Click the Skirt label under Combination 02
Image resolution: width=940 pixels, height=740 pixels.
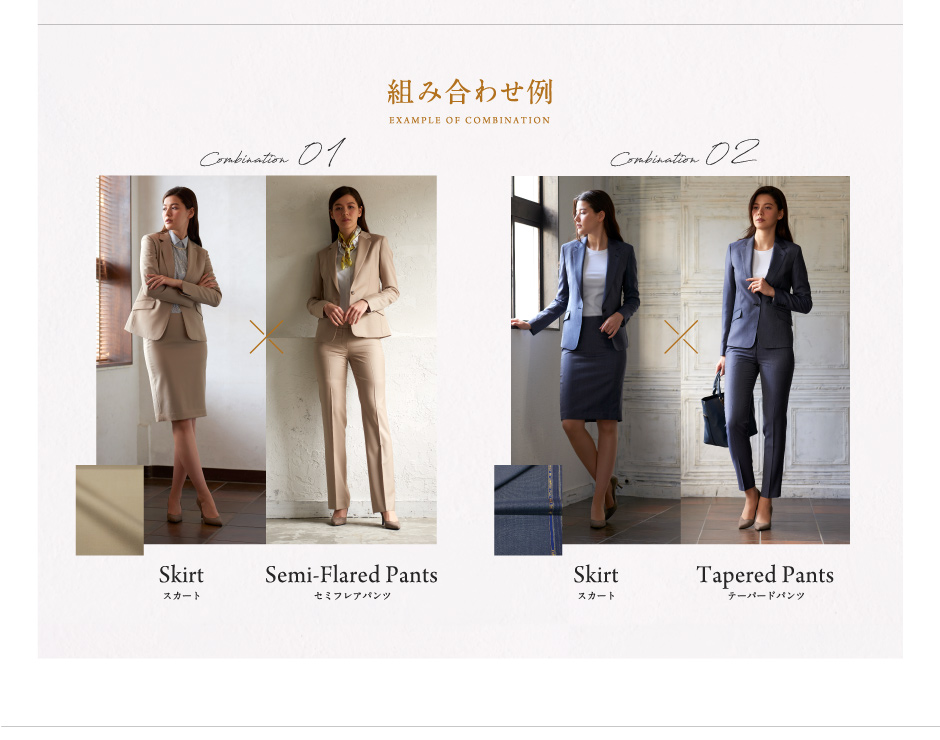click(x=596, y=574)
